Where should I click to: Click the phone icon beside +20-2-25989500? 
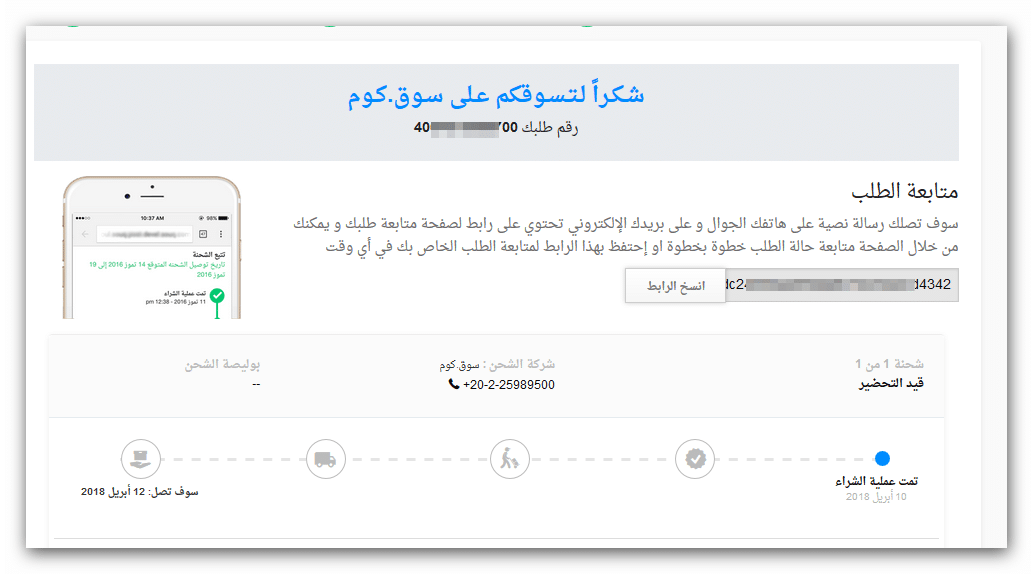pos(453,384)
